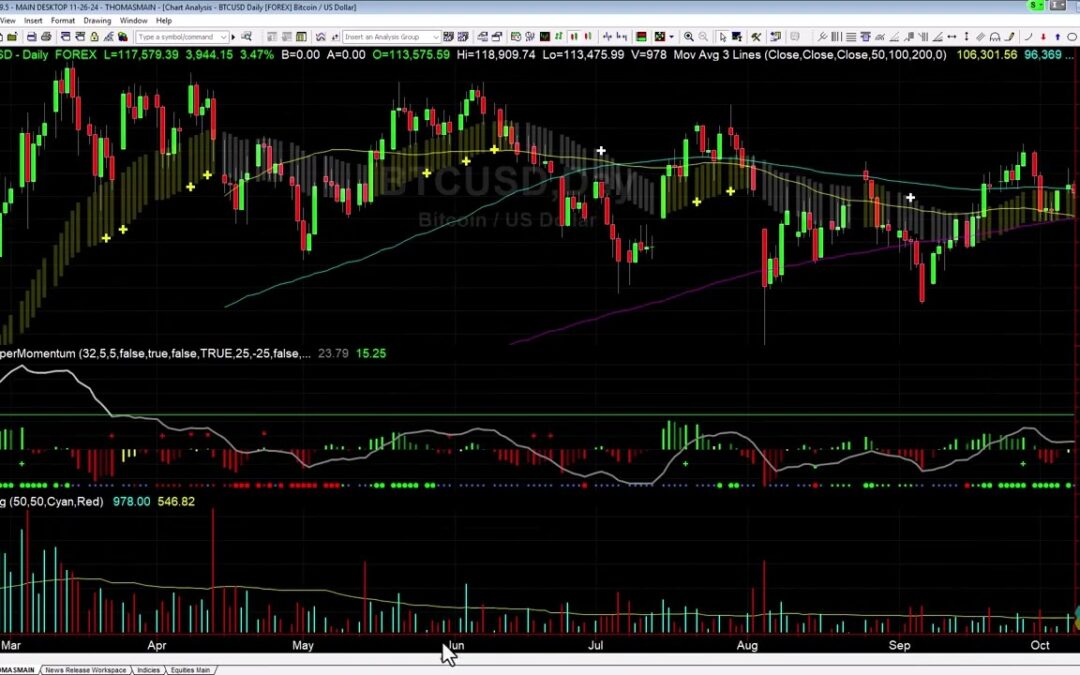Click the hammer and tools icon

[x=756, y=37]
